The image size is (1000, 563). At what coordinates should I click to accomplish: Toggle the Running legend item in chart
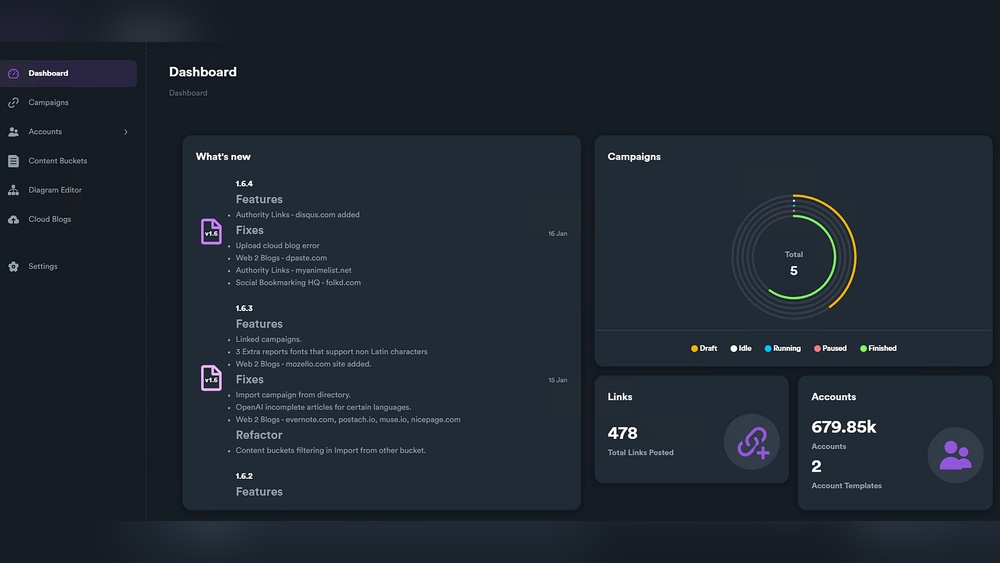click(782, 348)
